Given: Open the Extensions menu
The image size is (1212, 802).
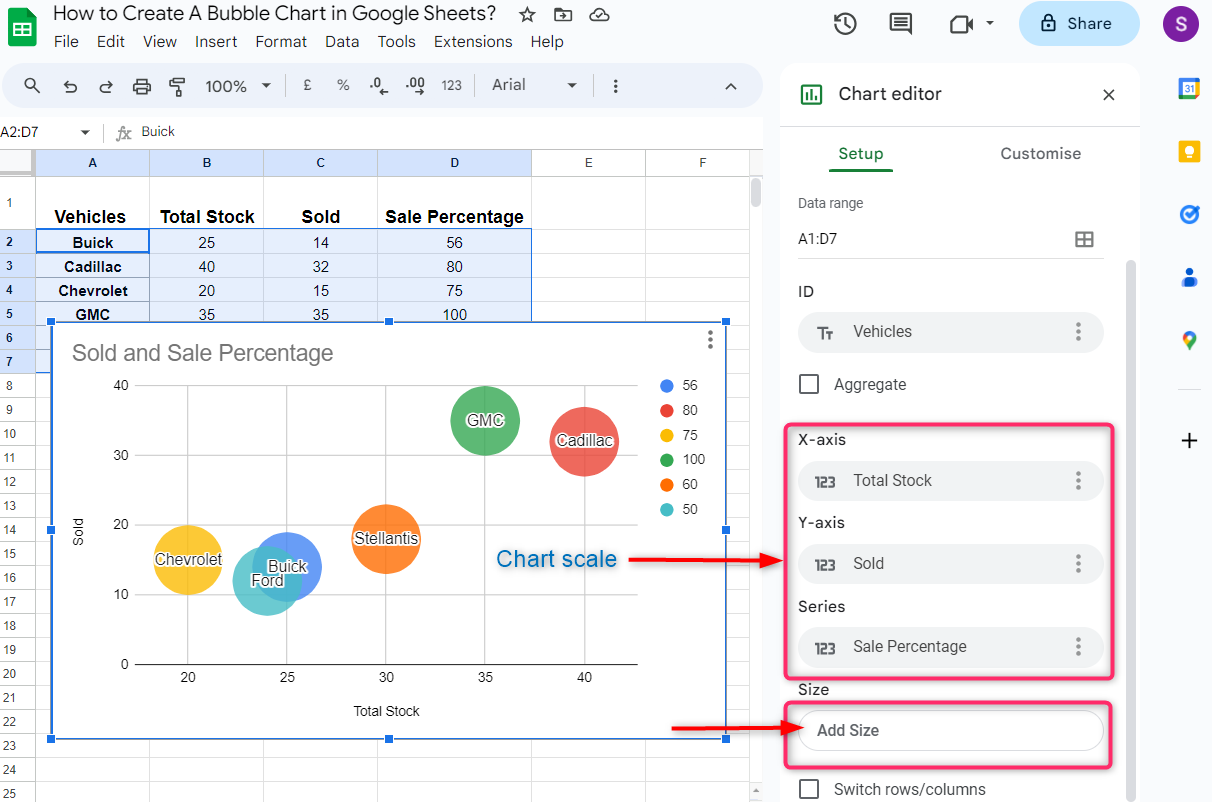Looking at the screenshot, I should pos(473,42).
